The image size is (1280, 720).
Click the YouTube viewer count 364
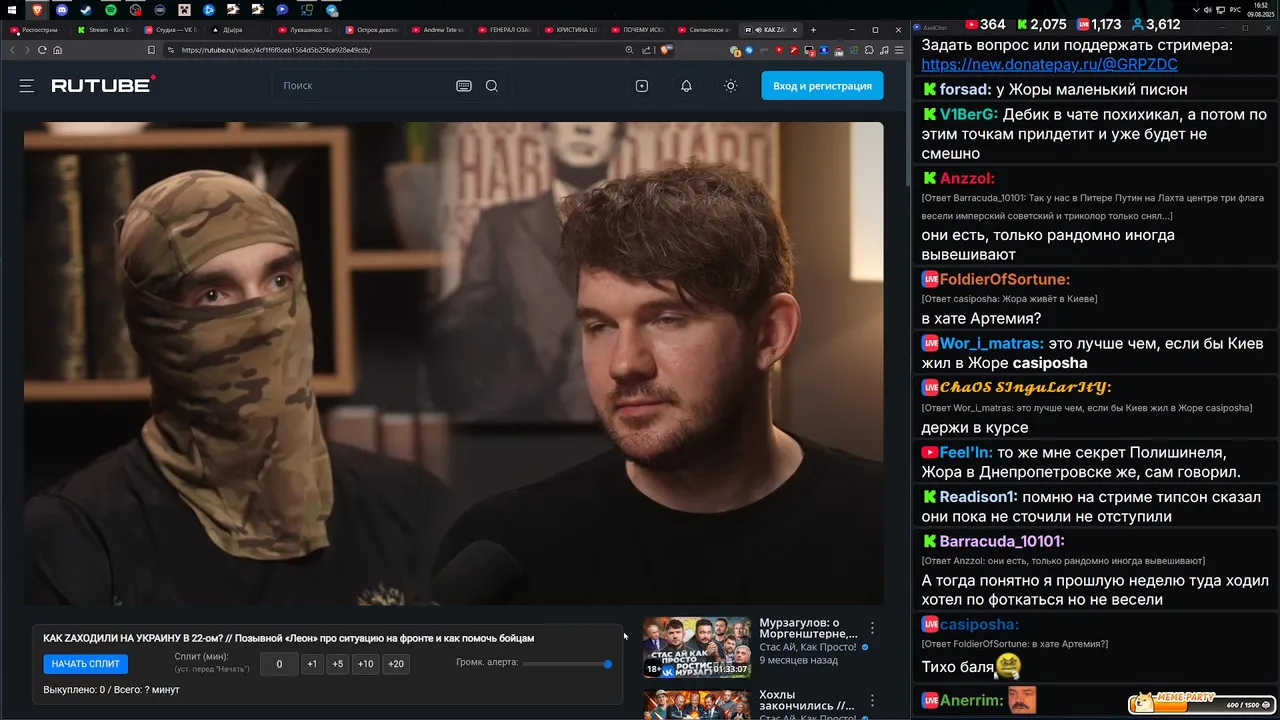[x=985, y=24]
